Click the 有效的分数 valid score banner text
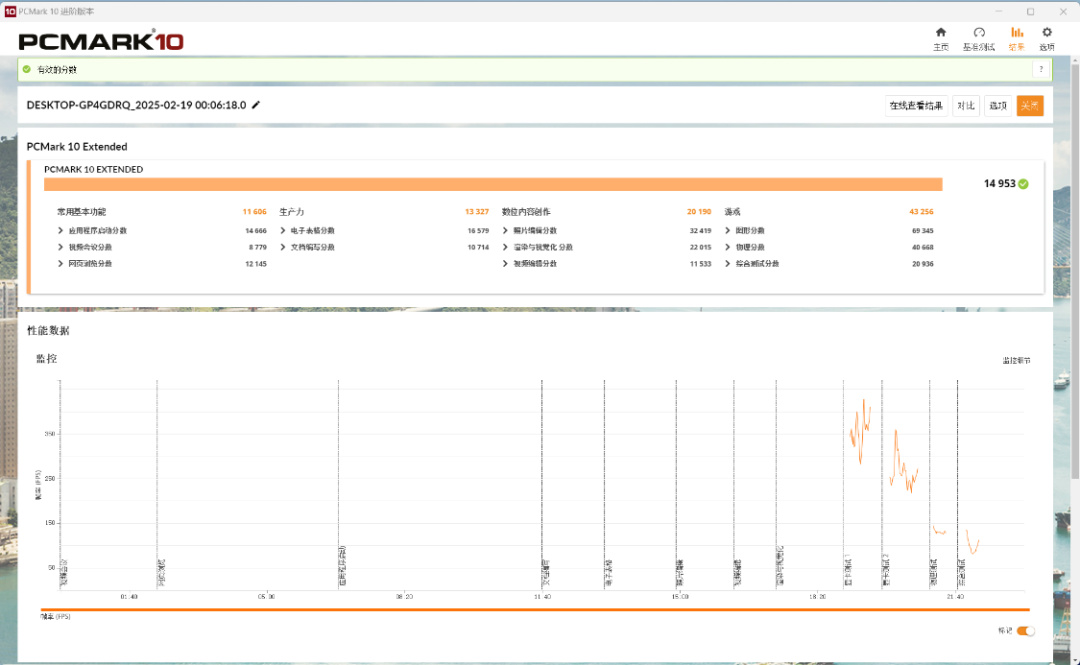The height and width of the screenshot is (665, 1080). point(56,70)
